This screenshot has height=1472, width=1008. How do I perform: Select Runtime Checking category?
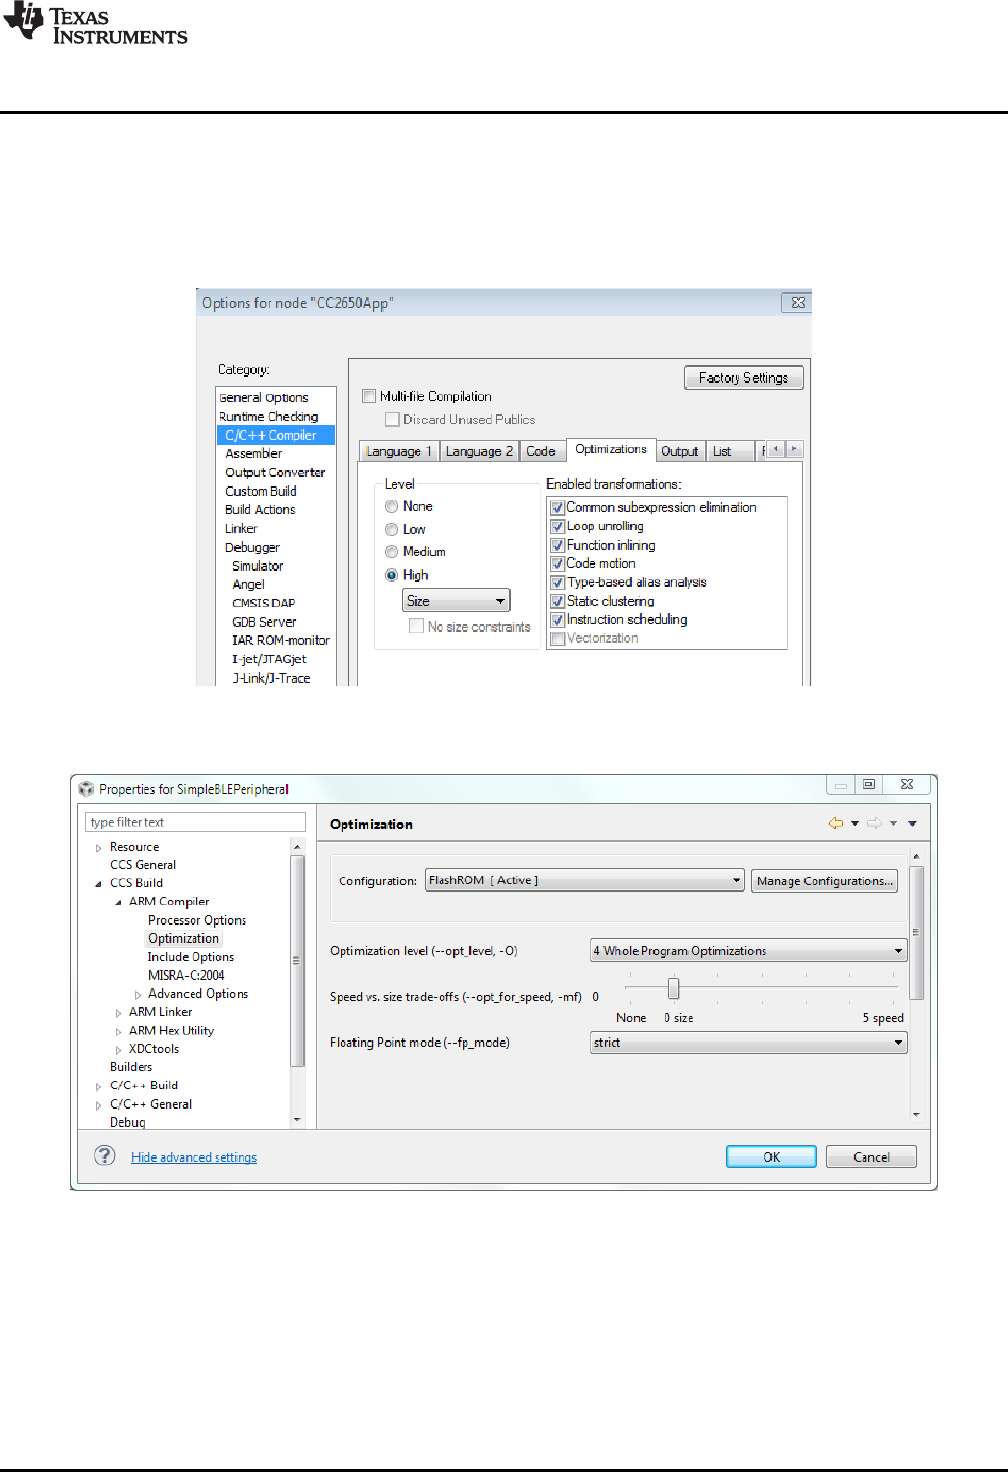(269, 416)
